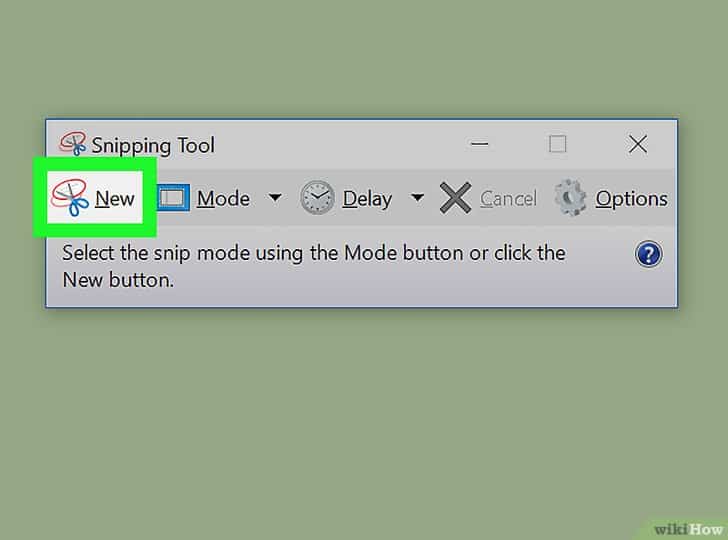
Task: Select the Mode label in the toolbar
Action: coord(222,199)
